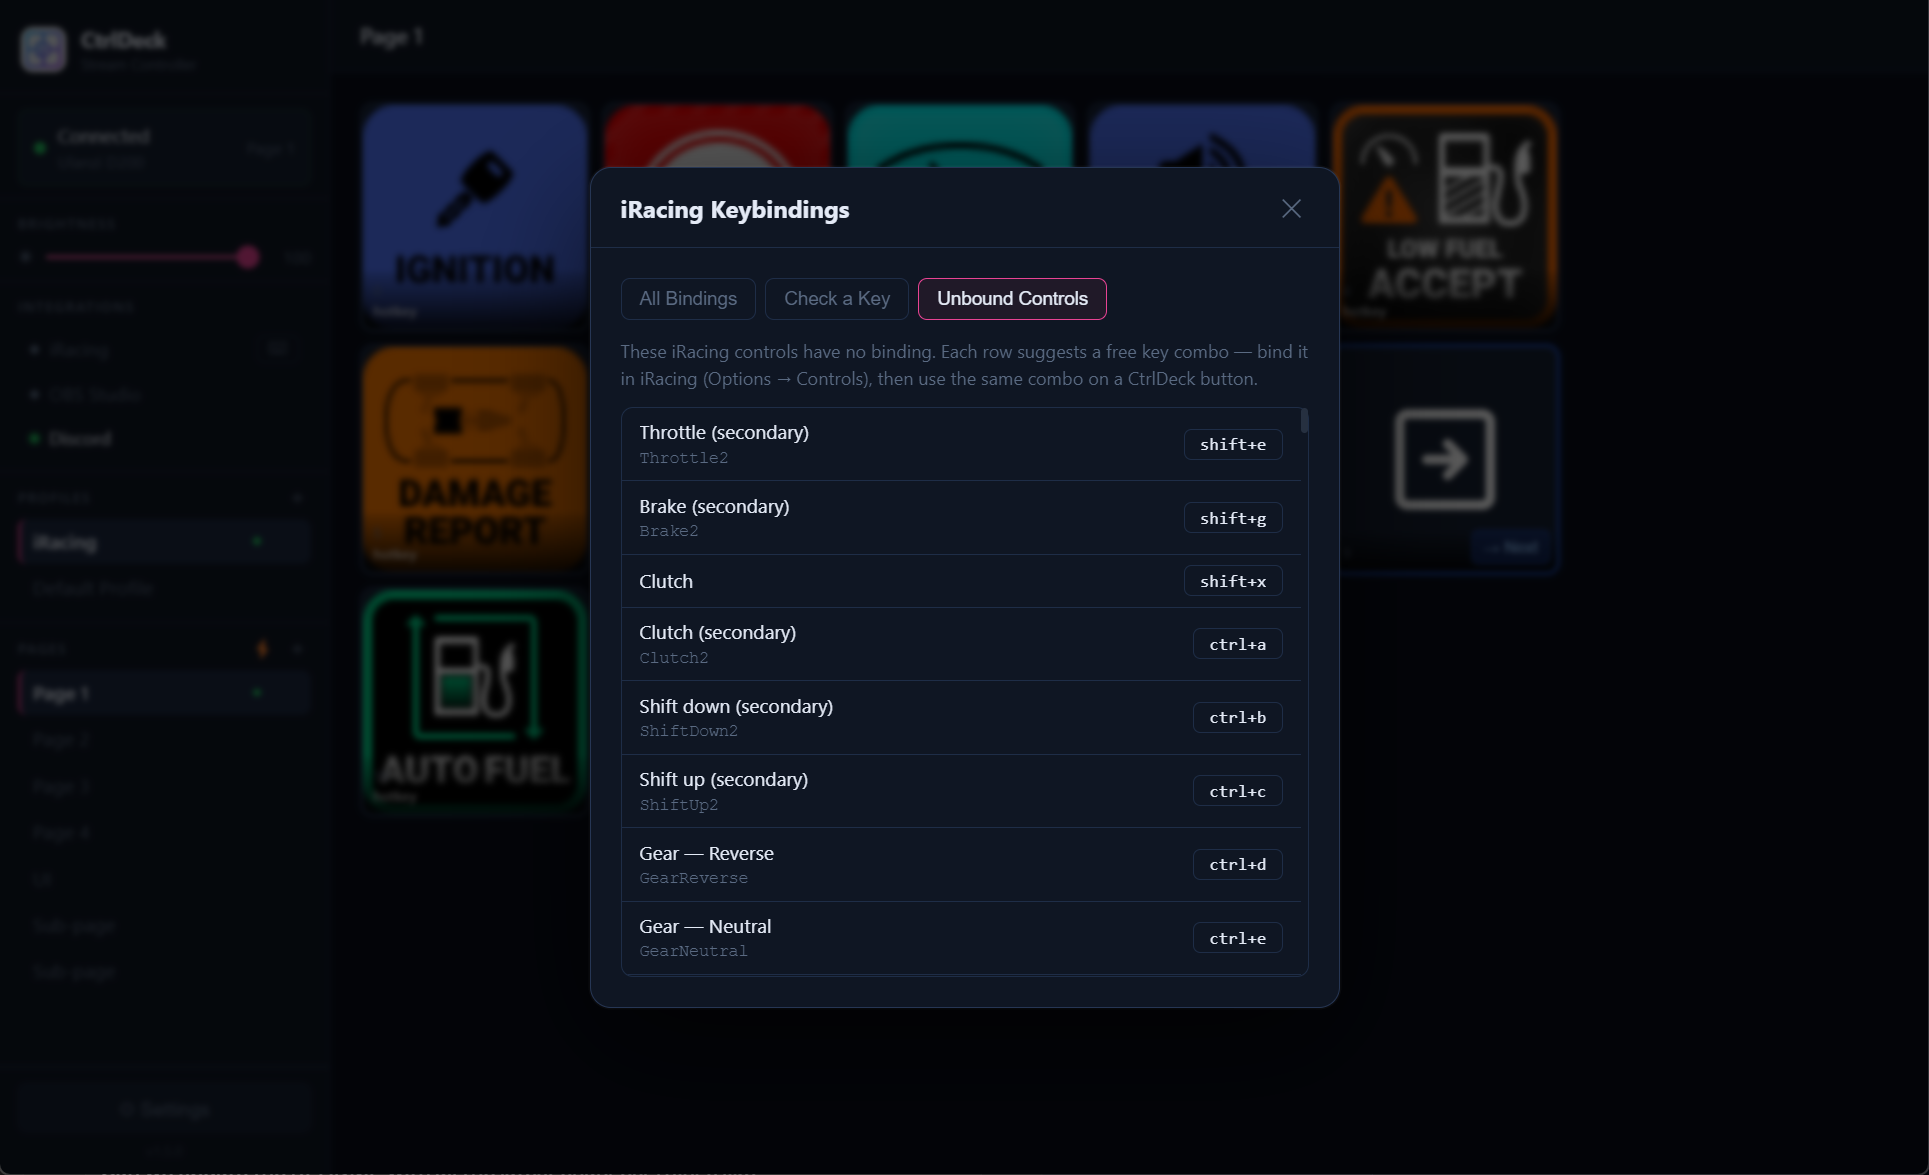Select the Shift down (secondary) label
The width and height of the screenshot is (1929, 1175).
coord(736,706)
